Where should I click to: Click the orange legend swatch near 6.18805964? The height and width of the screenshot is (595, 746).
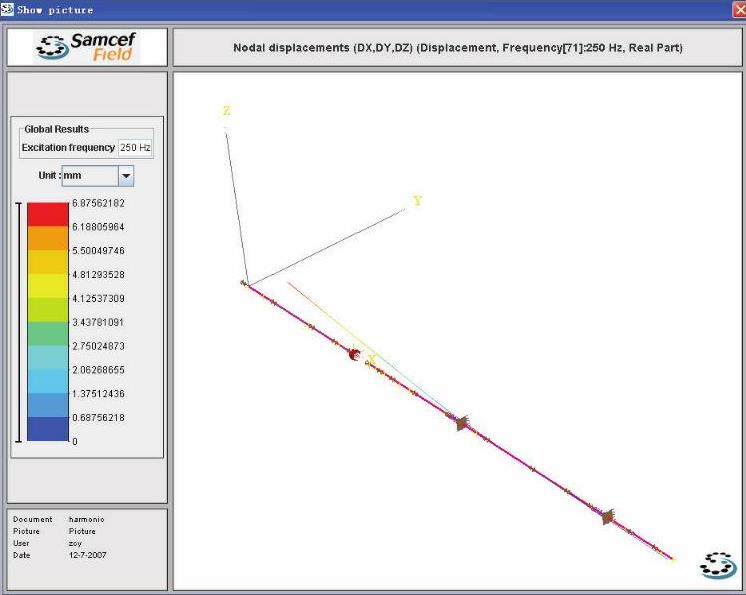[47, 238]
